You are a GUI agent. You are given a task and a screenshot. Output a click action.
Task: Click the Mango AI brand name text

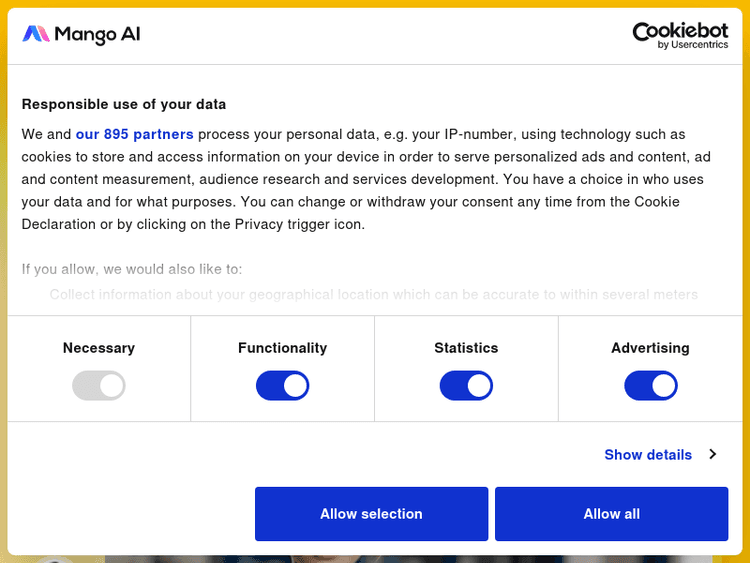point(97,34)
